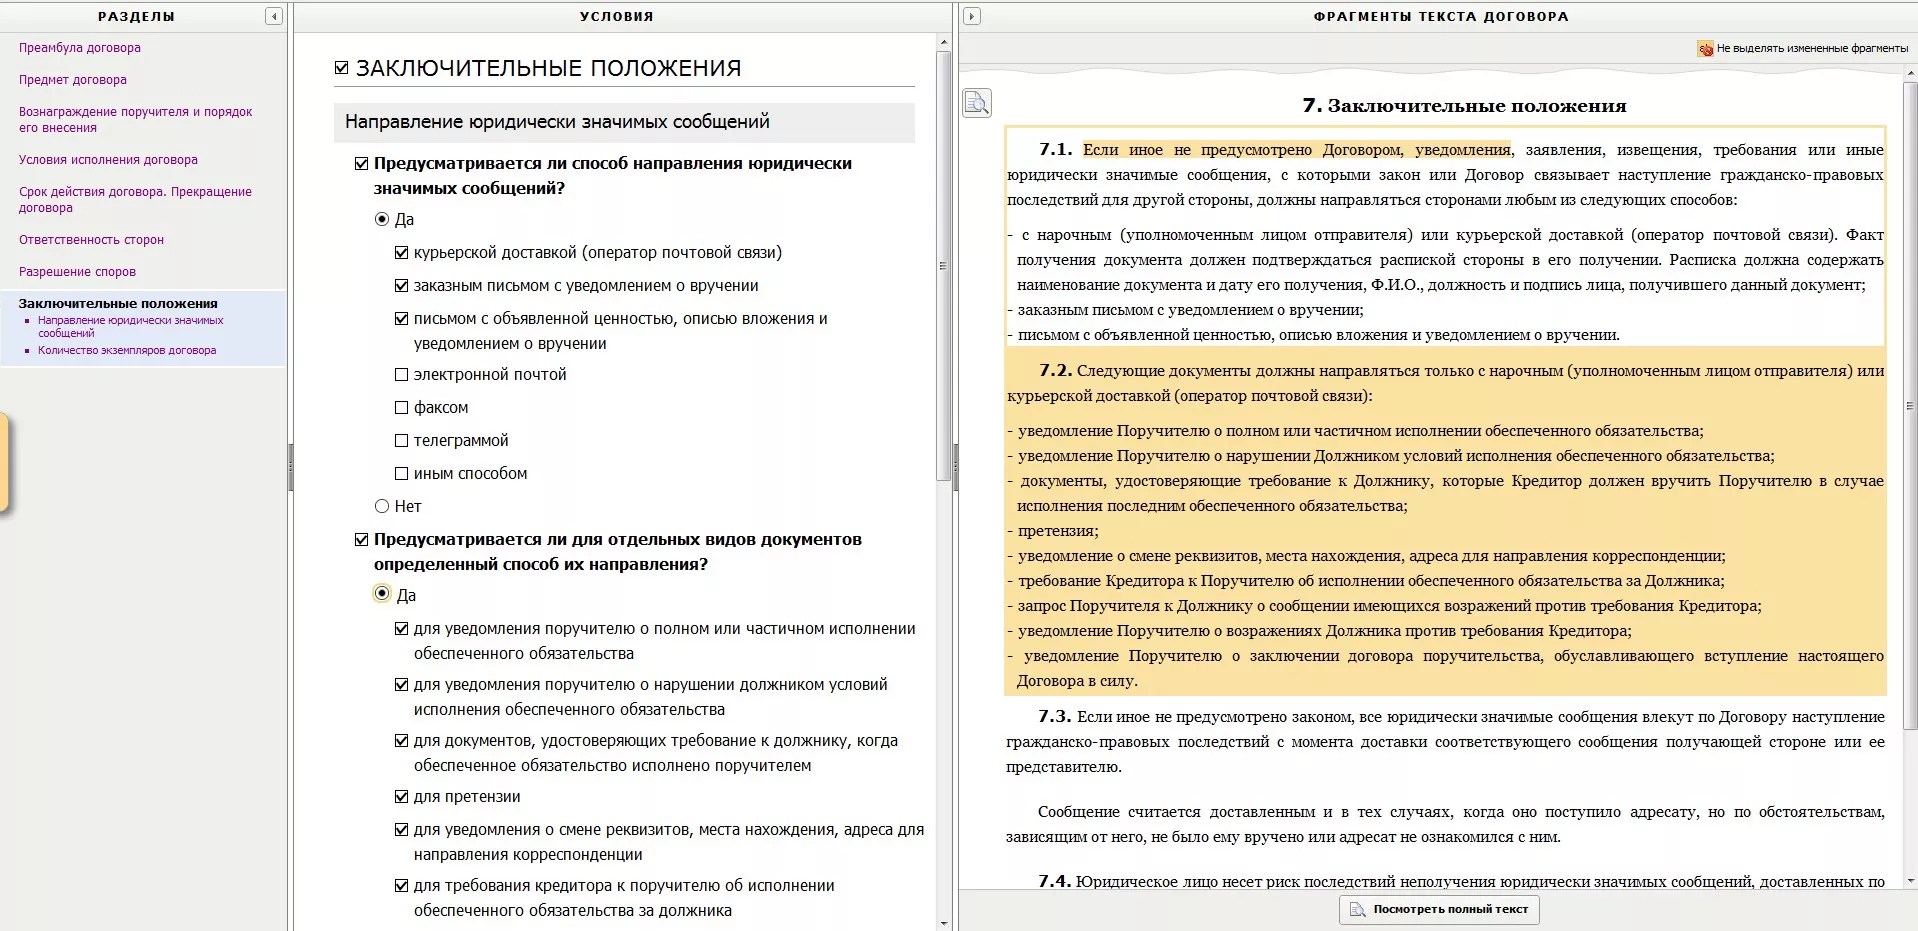The width and height of the screenshot is (1918, 931).
Task: Click the orange tab on left edge
Action: tap(4, 463)
